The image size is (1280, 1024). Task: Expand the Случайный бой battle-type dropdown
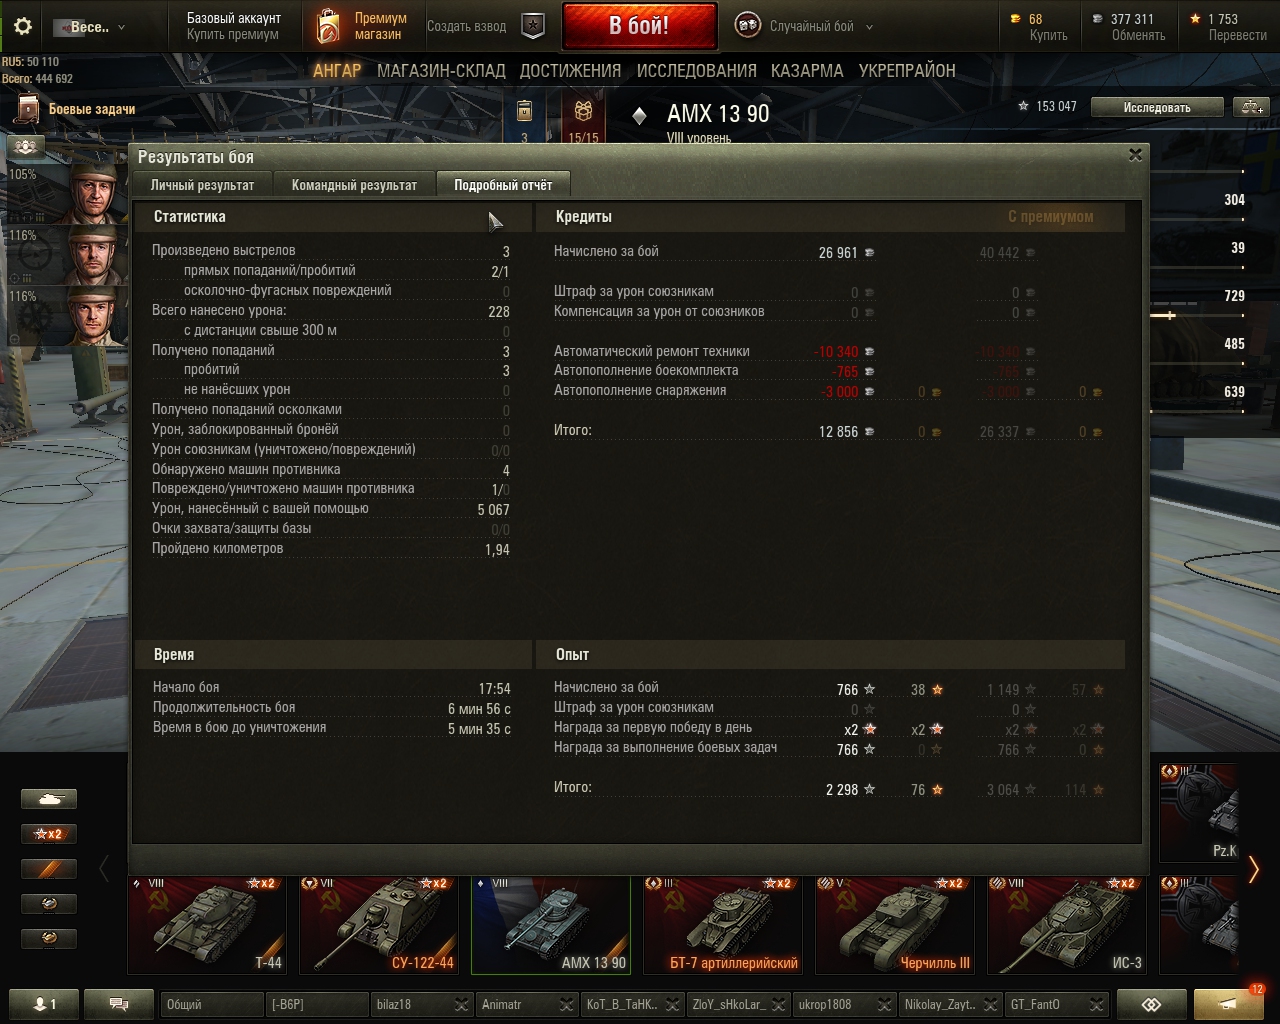868,27
